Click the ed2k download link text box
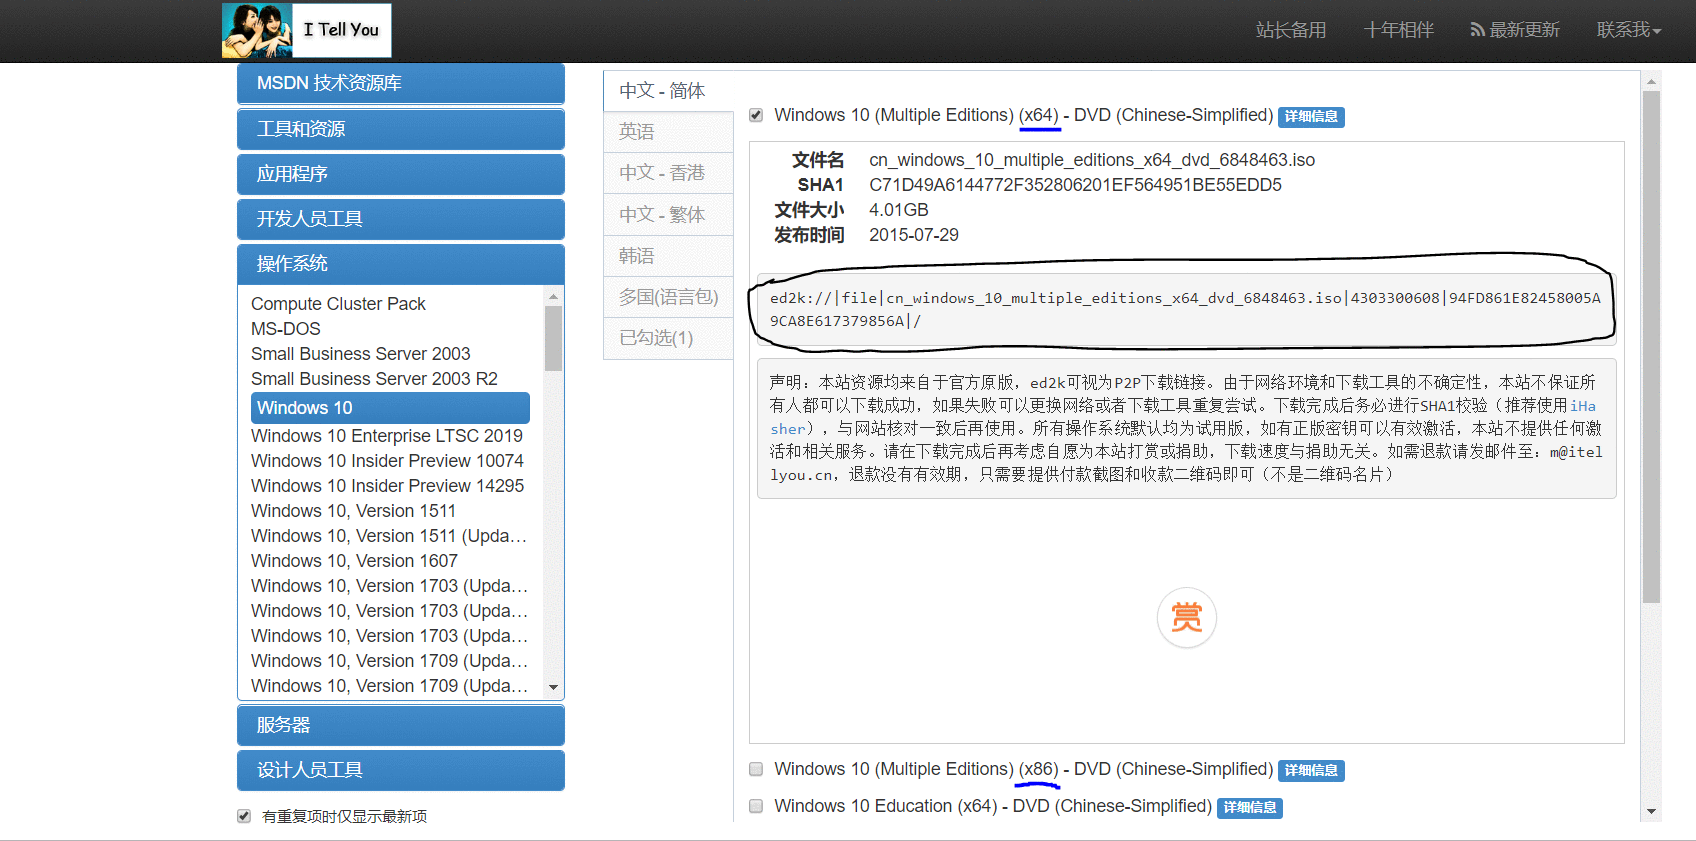Screen dimensions: 1696x841 coord(1186,309)
